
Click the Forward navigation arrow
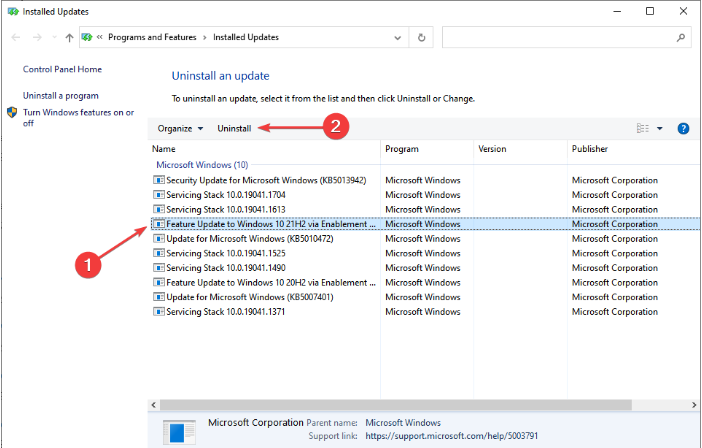point(37,38)
